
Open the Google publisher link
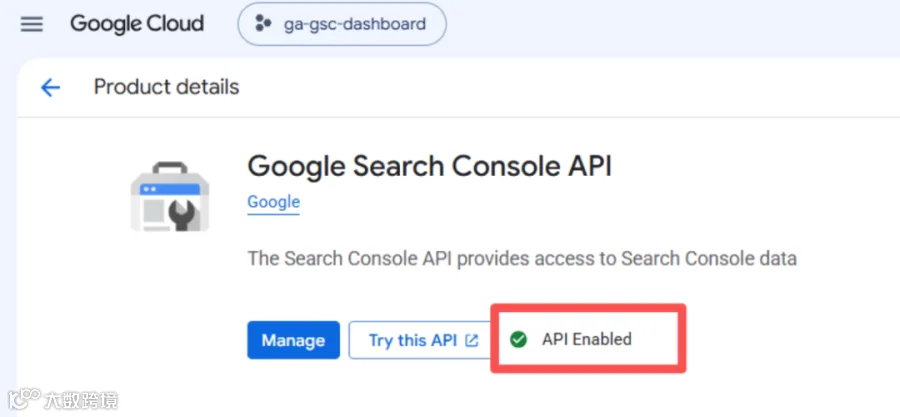[x=273, y=202]
